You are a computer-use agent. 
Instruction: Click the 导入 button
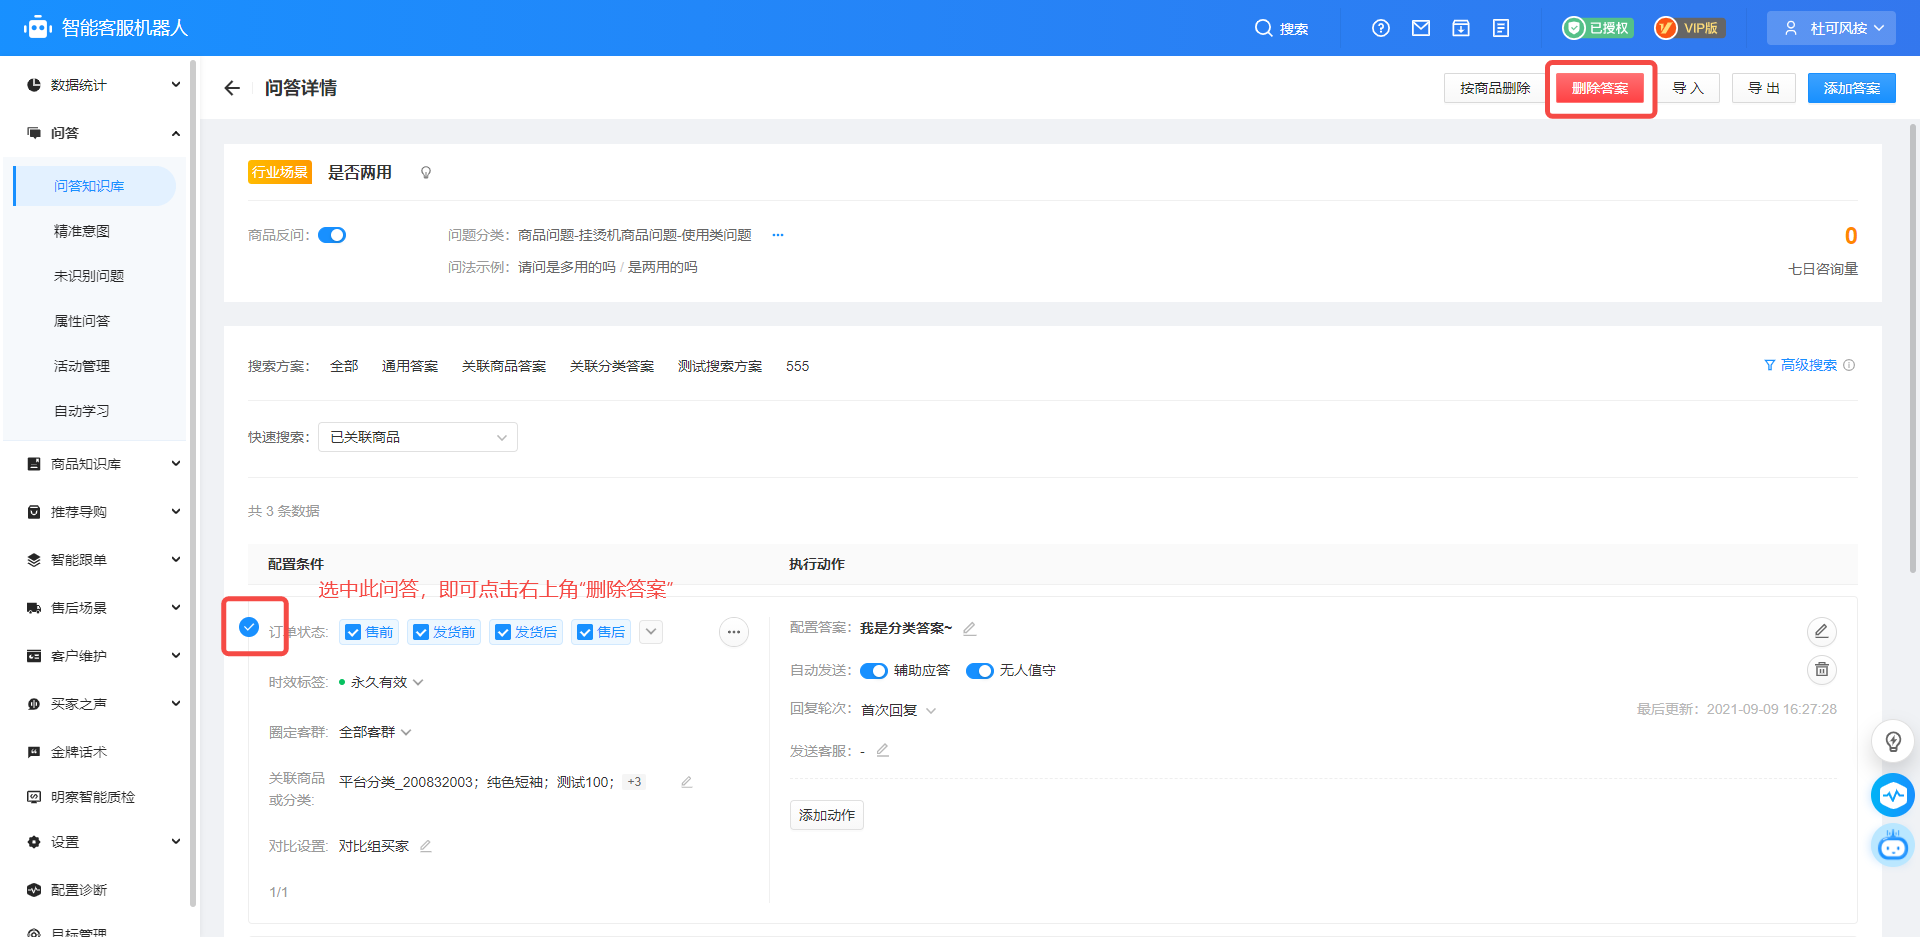tap(1688, 88)
